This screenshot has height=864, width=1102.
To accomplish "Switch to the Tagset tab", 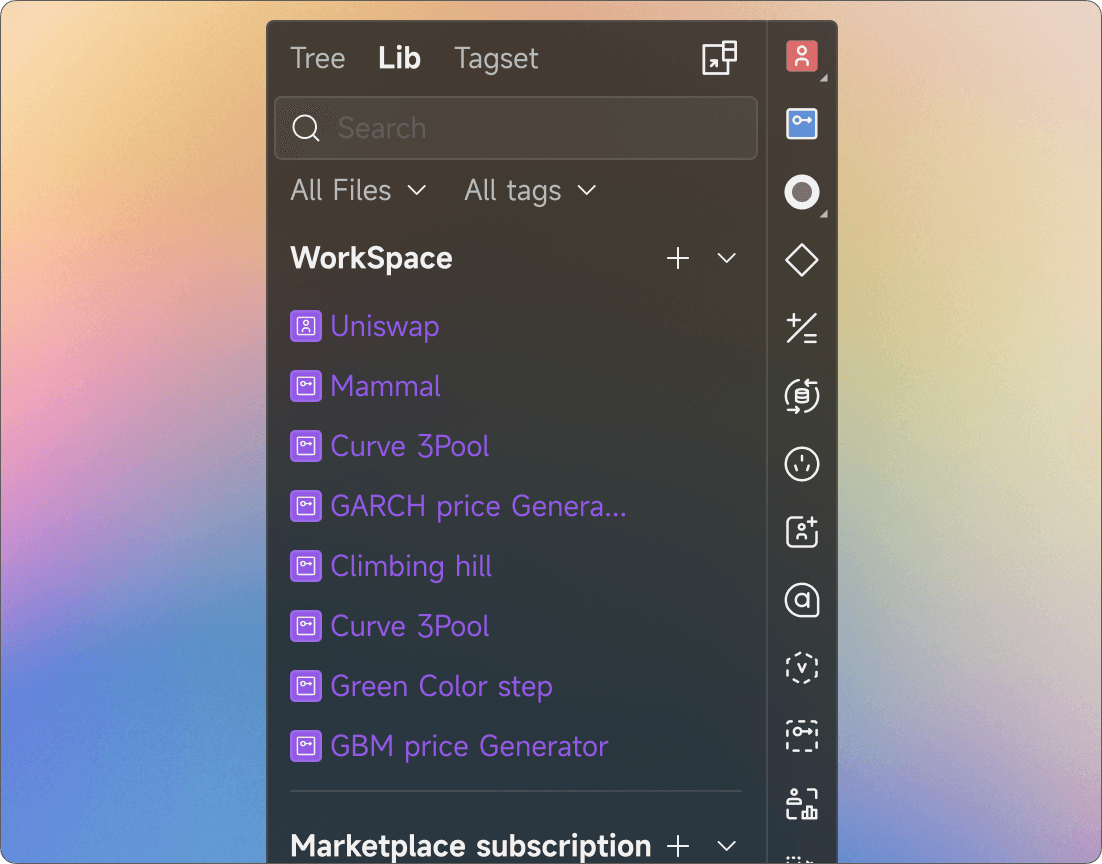I will pos(496,58).
